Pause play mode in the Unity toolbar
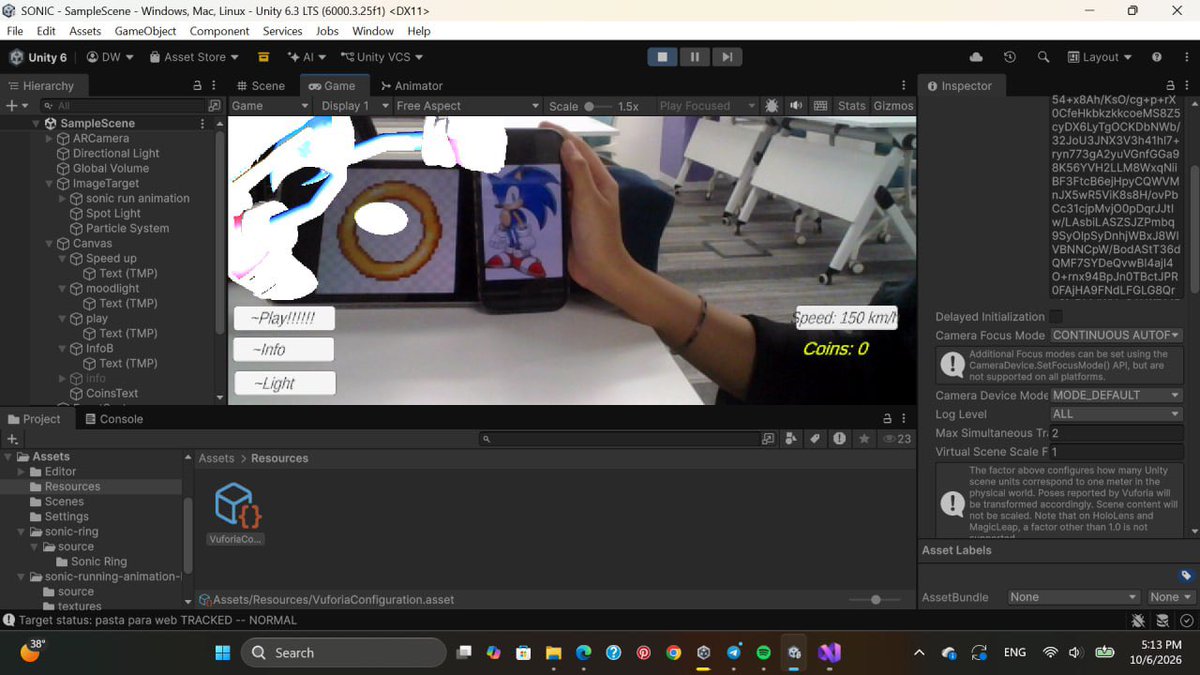The height and width of the screenshot is (675, 1200). click(694, 57)
